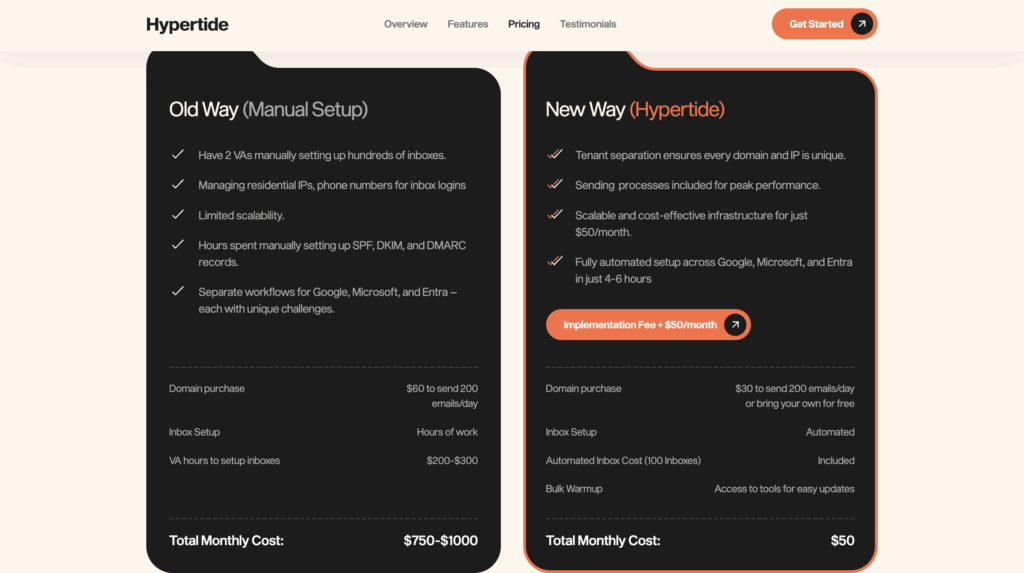The height and width of the screenshot is (573, 1024).
Task: Click checkmark beside 'Limited scalability'
Action: [x=178, y=214]
